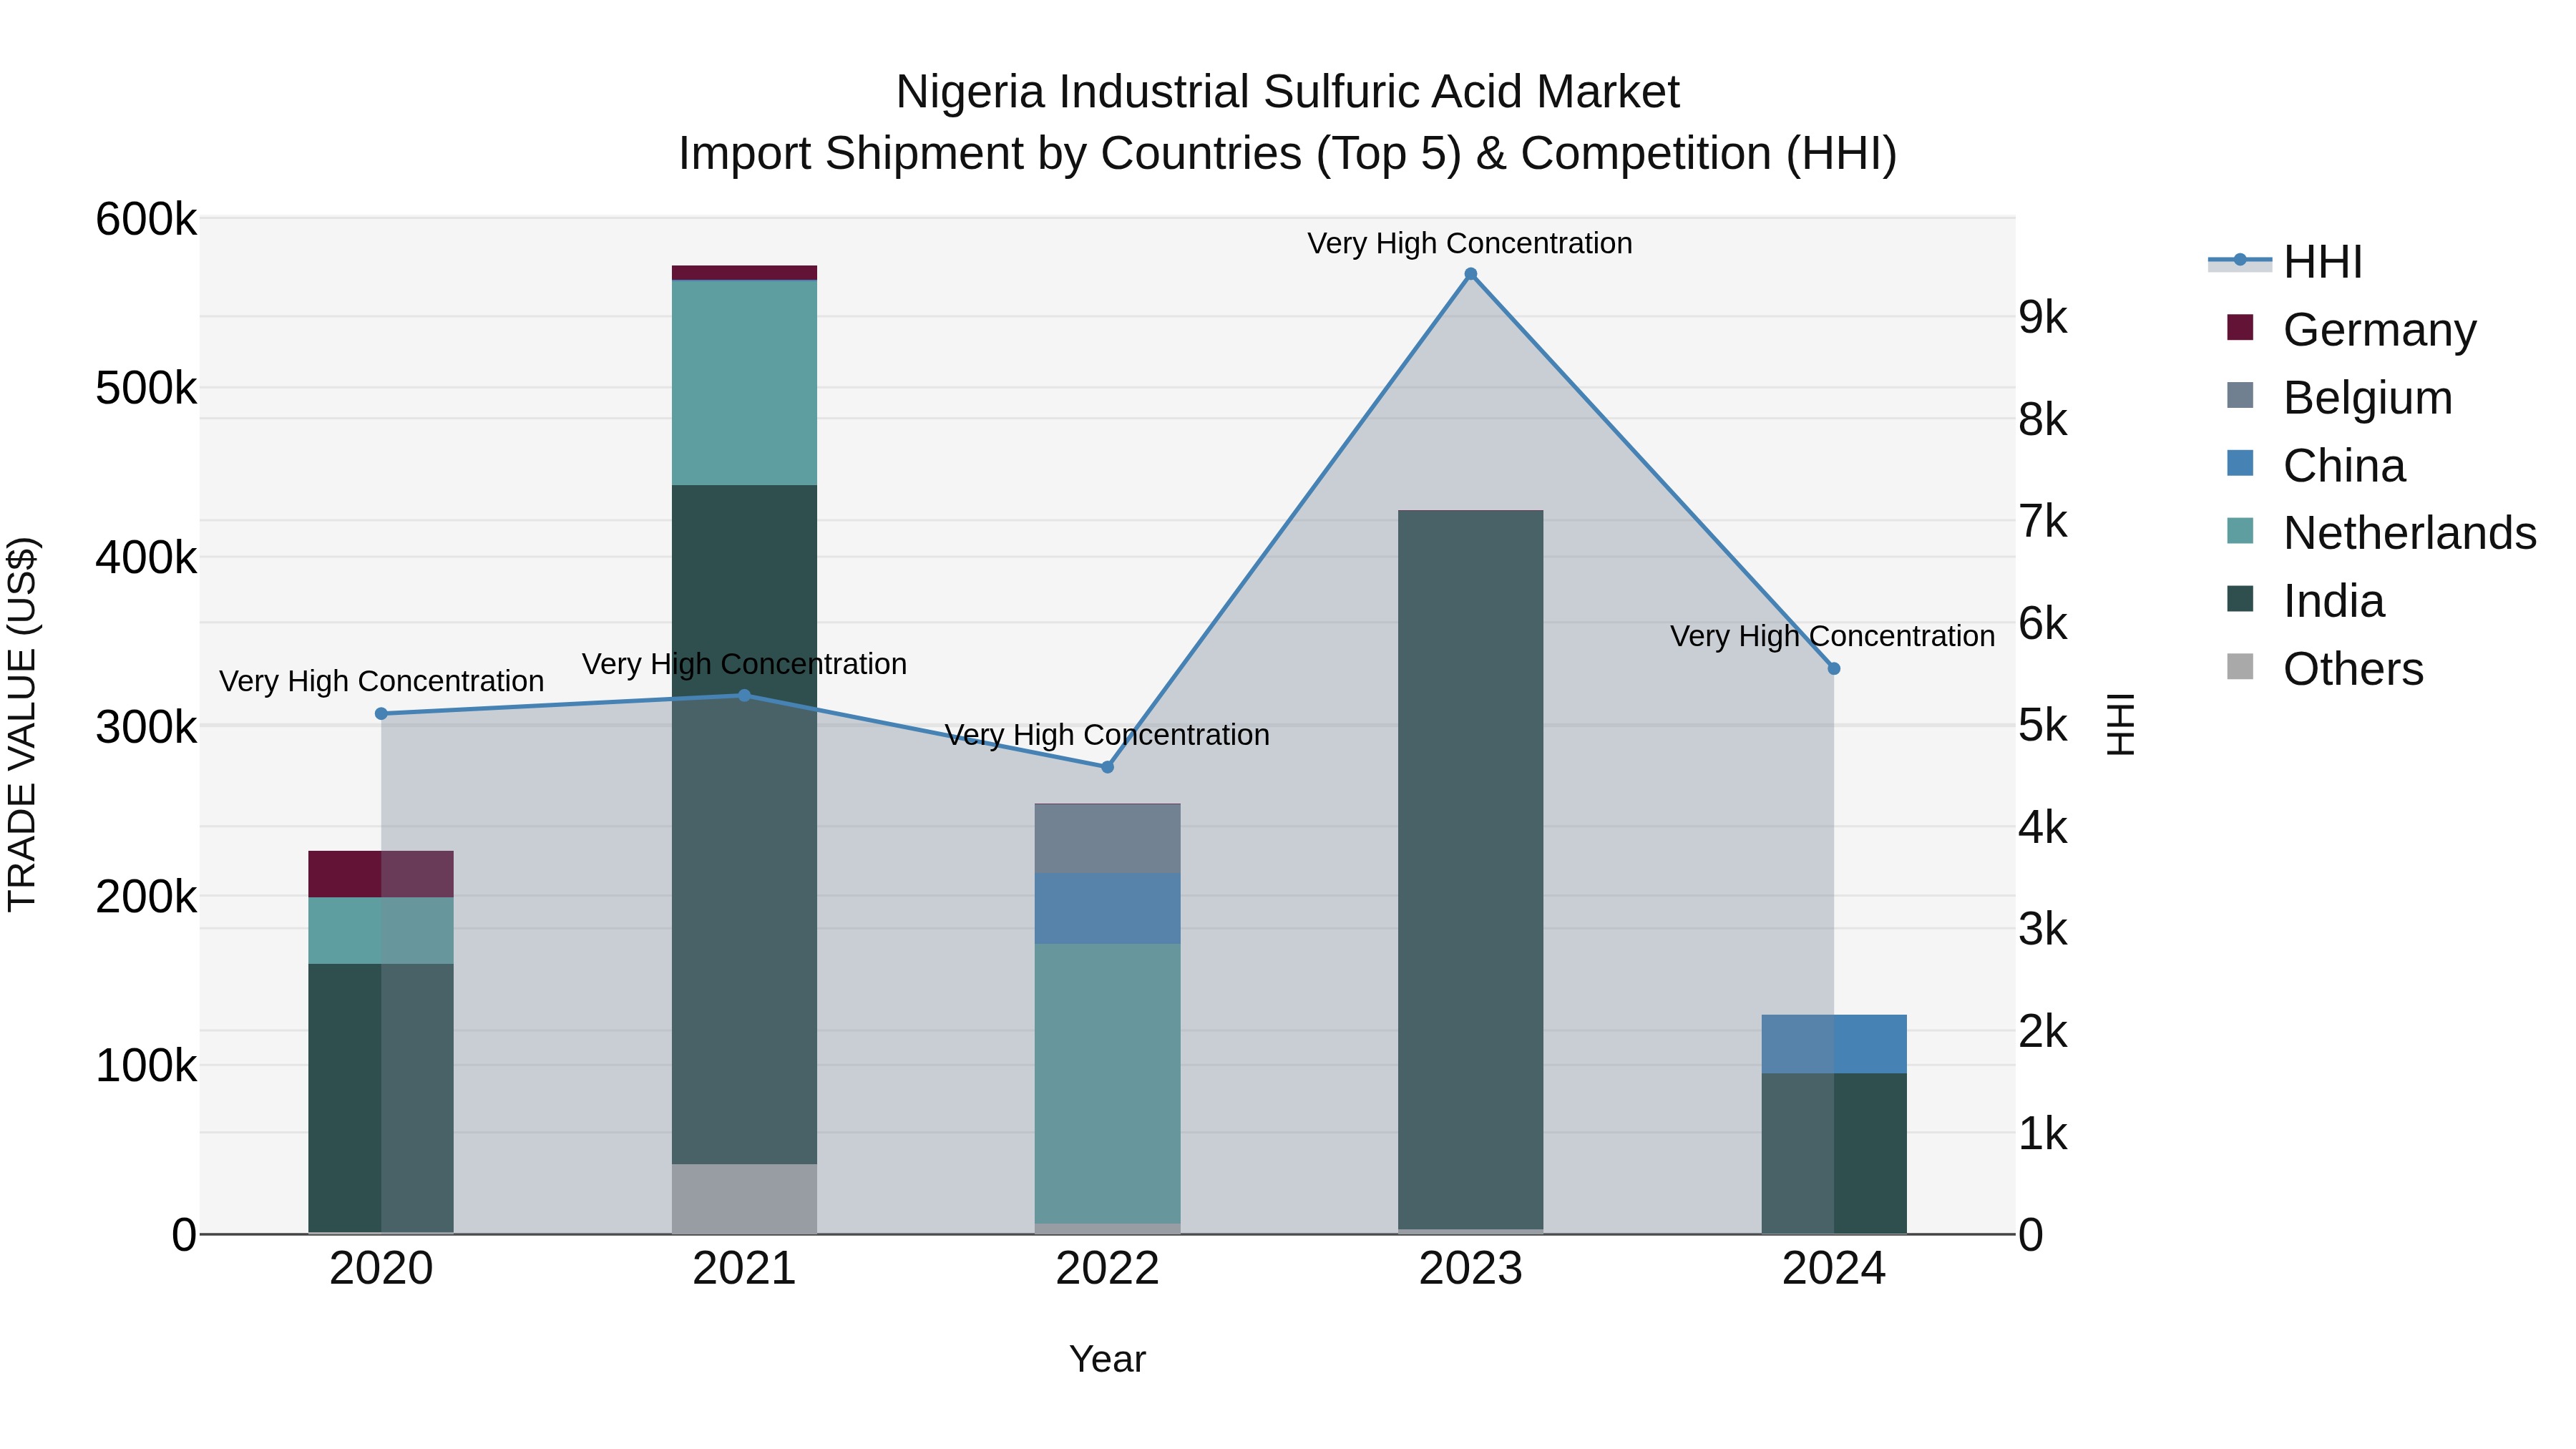Click the Others segment of the 2021 bar
Viewport: 2576px width, 1449px height.
744,1199
